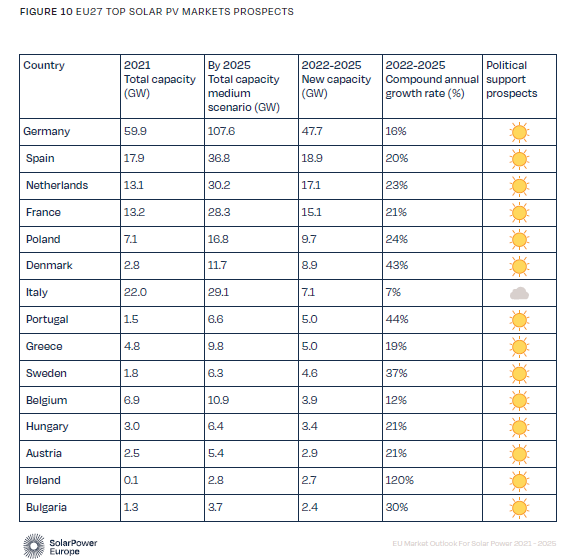The image size is (575, 559).
Task: Click Germany's 107.6 capacity value
Action: [221, 131]
